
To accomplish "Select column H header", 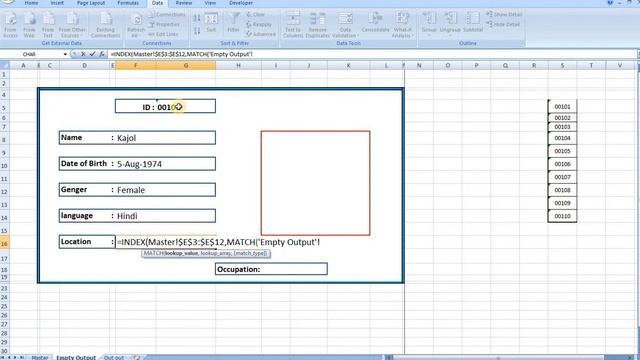I will click(238, 65).
